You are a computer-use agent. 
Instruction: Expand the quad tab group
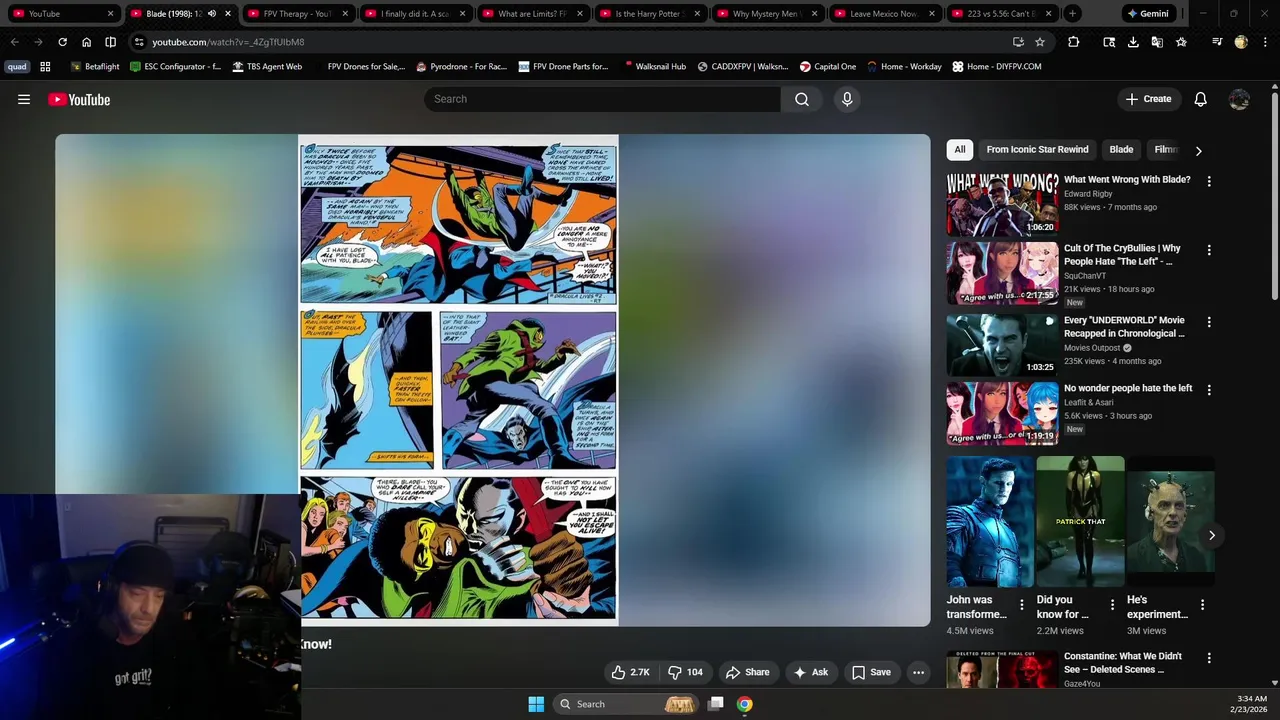(16, 66)
